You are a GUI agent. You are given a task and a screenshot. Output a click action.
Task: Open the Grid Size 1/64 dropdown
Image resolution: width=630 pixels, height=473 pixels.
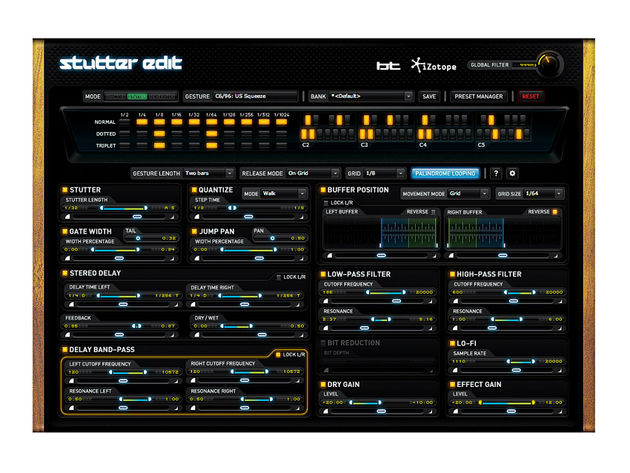[x=543, y=193]
